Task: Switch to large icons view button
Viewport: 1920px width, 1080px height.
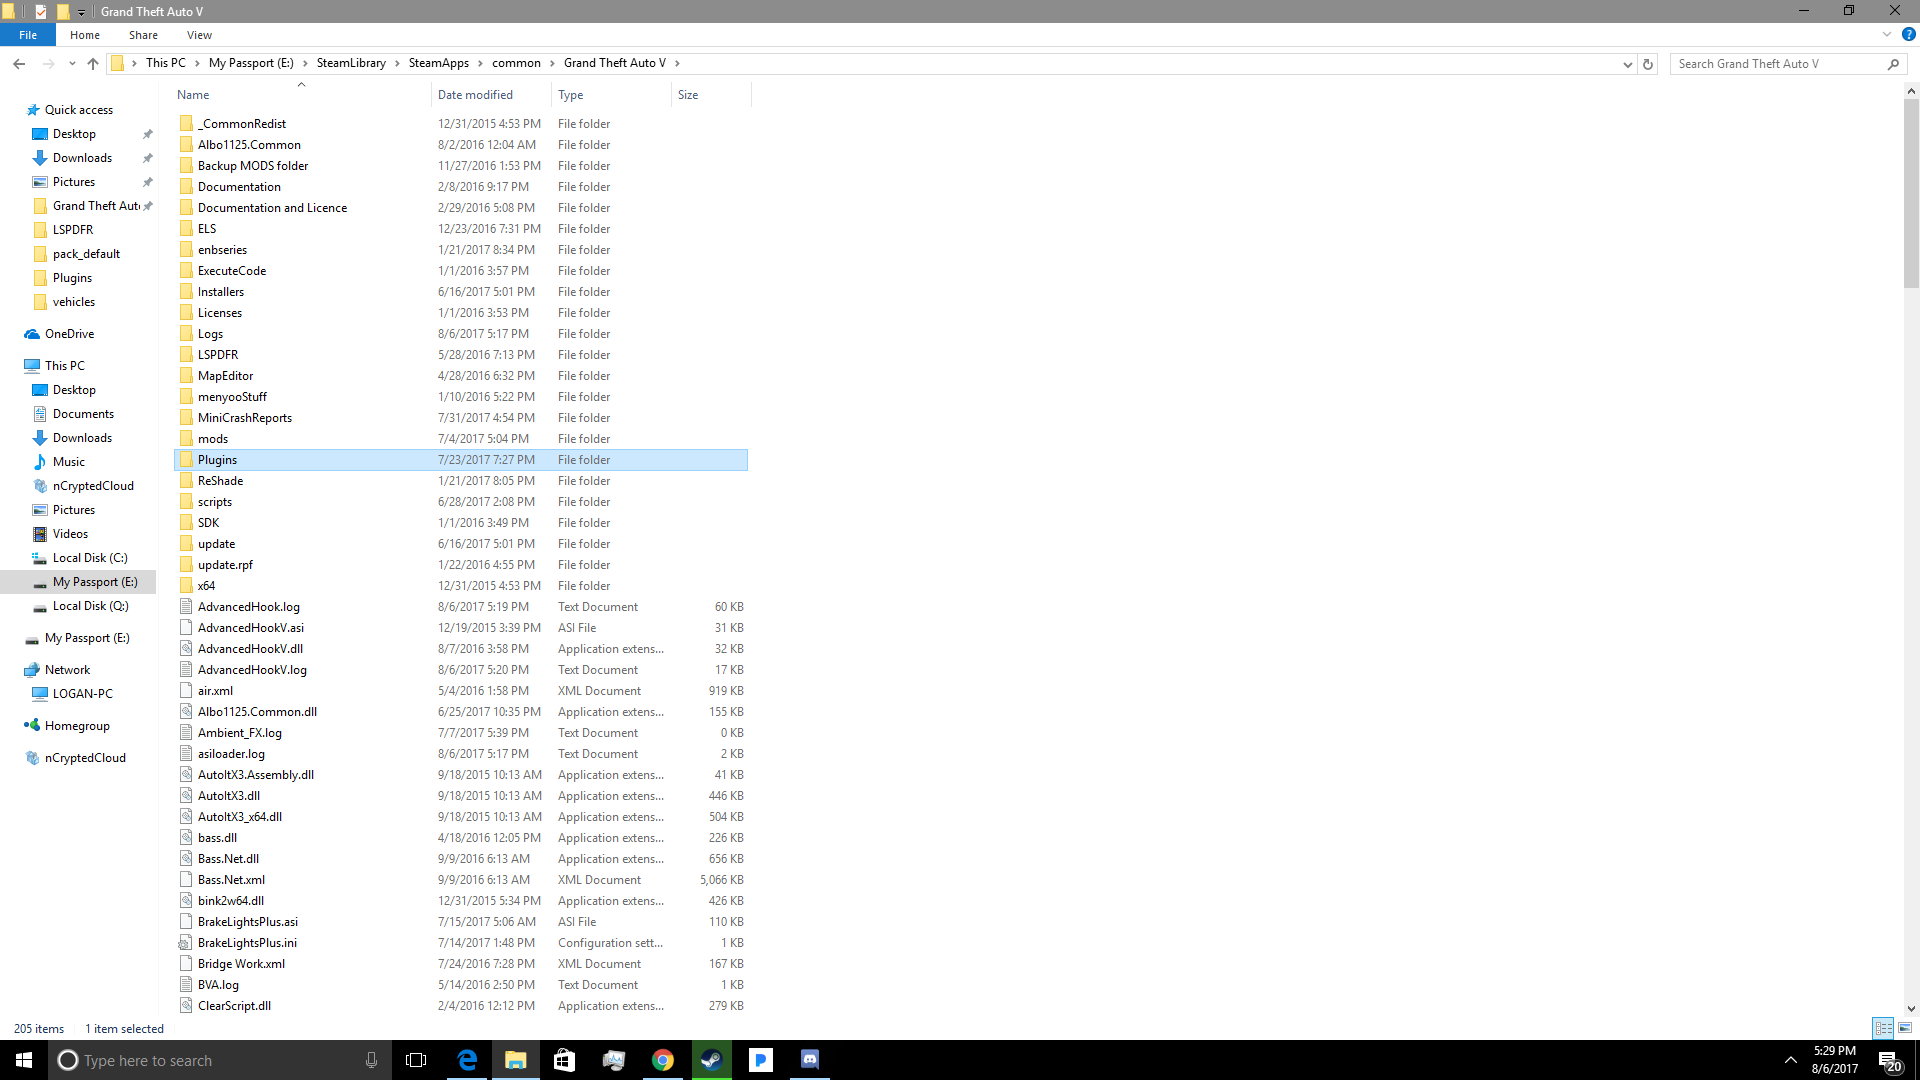Action: [x=1905, y=1028]
